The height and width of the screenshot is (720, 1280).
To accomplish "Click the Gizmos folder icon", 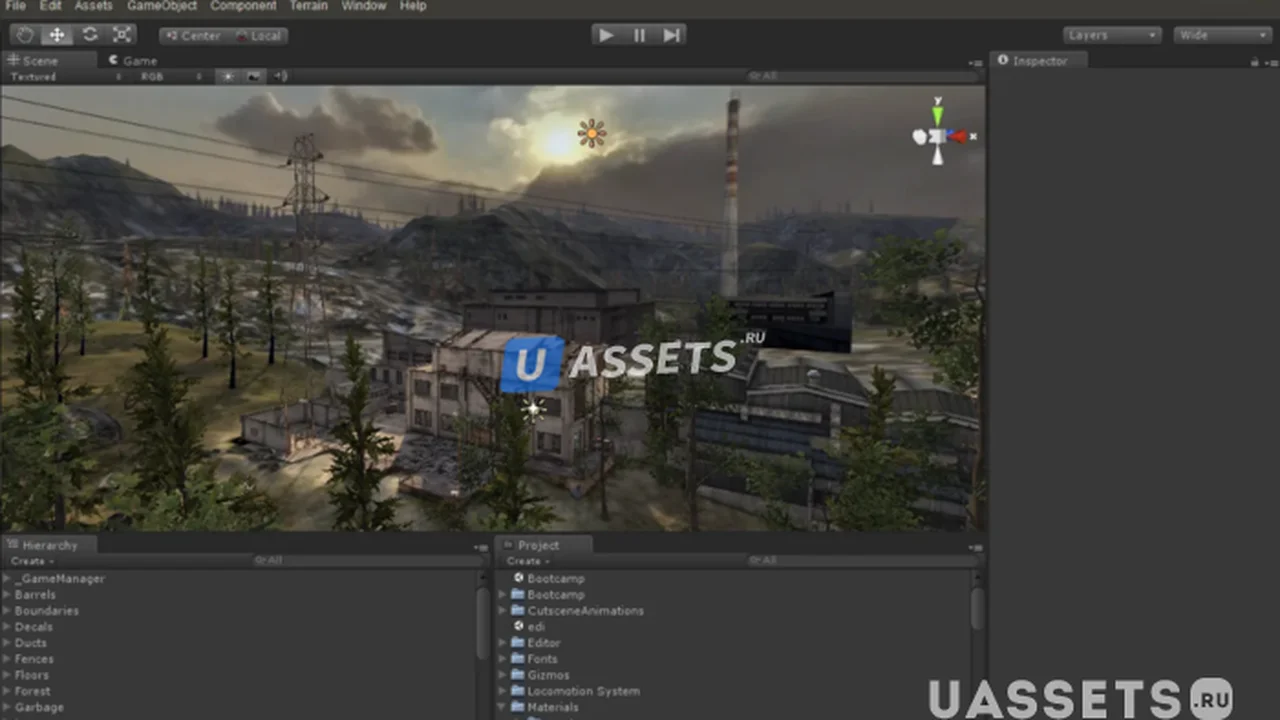I will point(518,674).
